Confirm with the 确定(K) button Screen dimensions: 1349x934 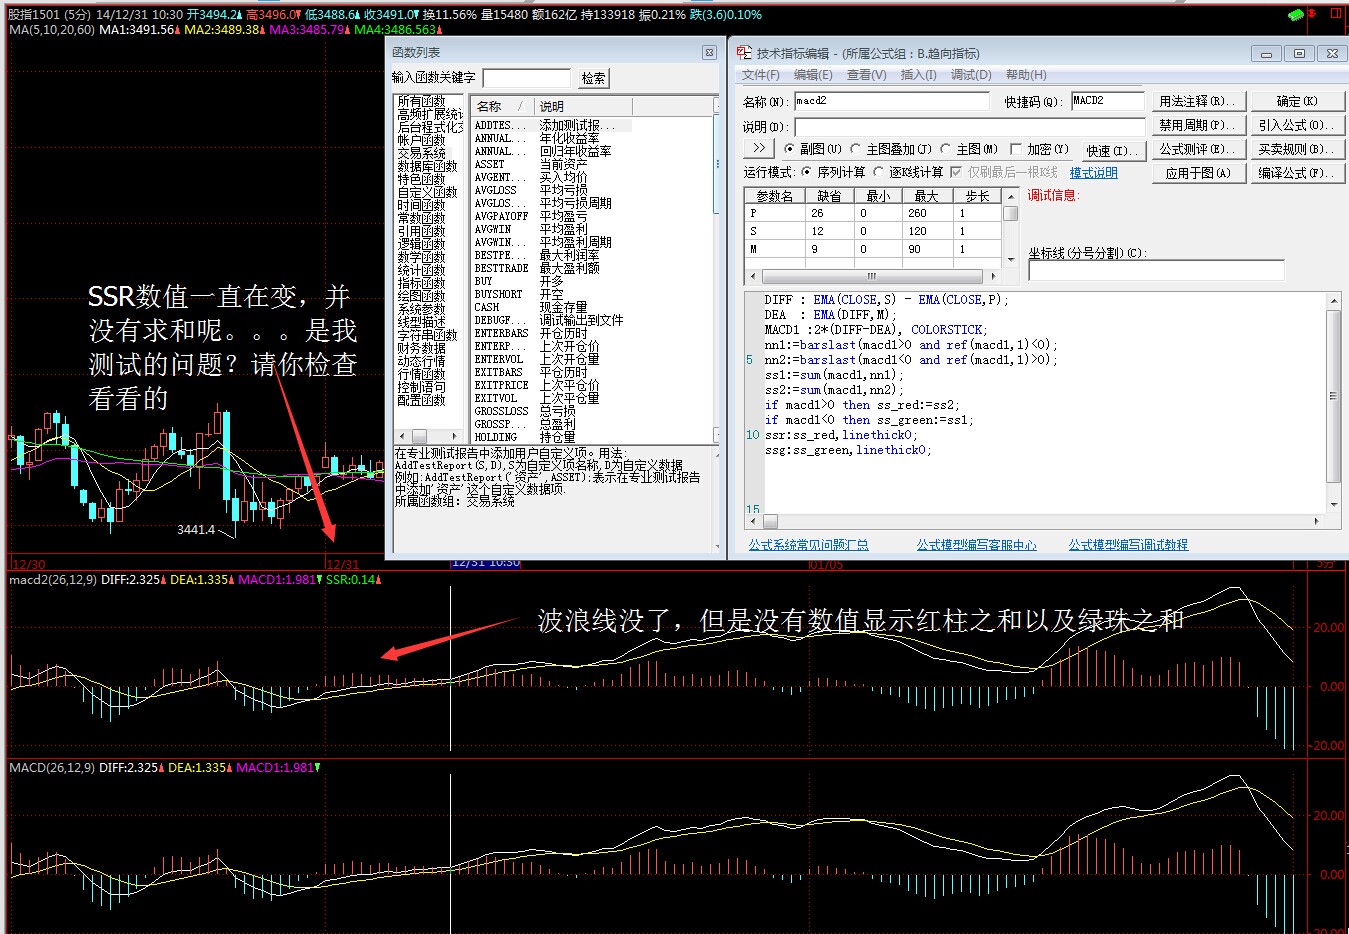1298,101
